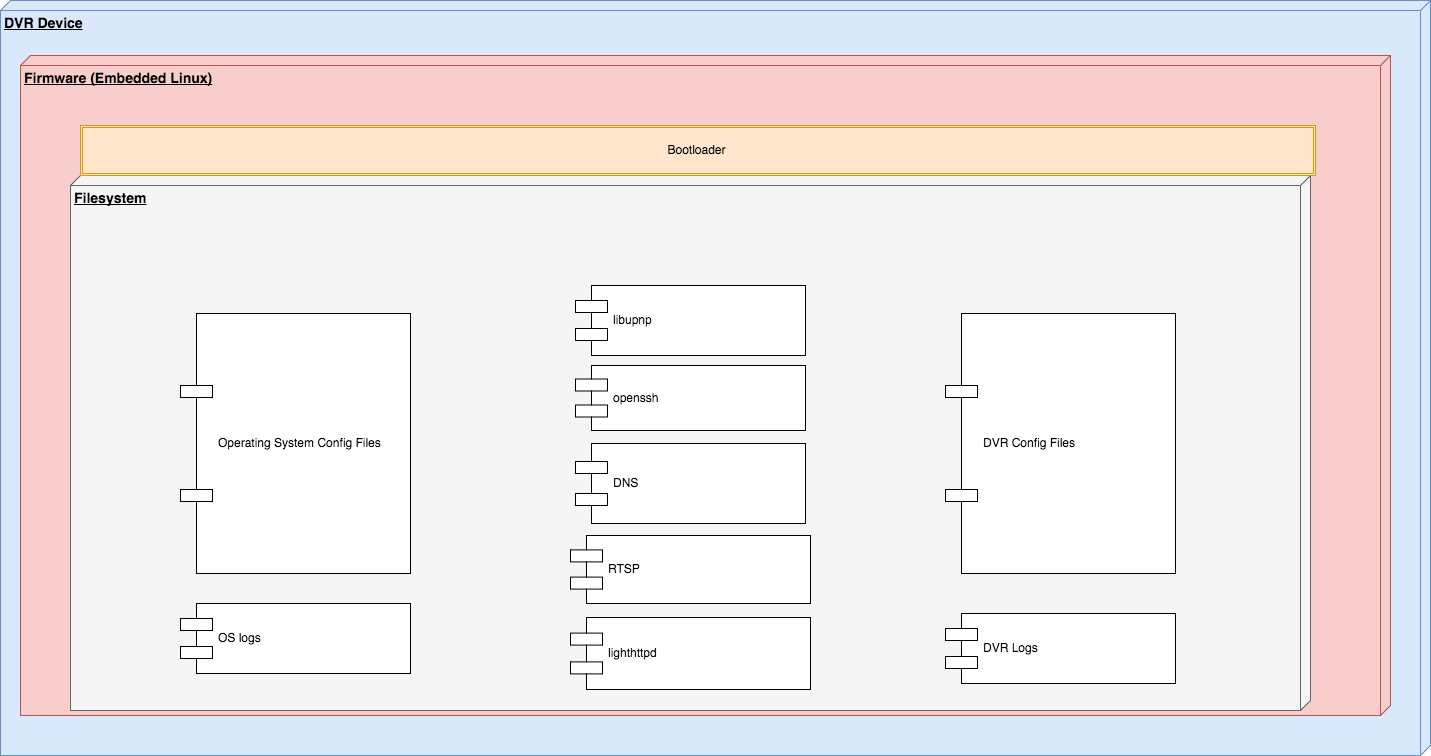This screenshot has height=756, width=1431.
Task: Click the component icon on DNS
Action: pos(591,483)
